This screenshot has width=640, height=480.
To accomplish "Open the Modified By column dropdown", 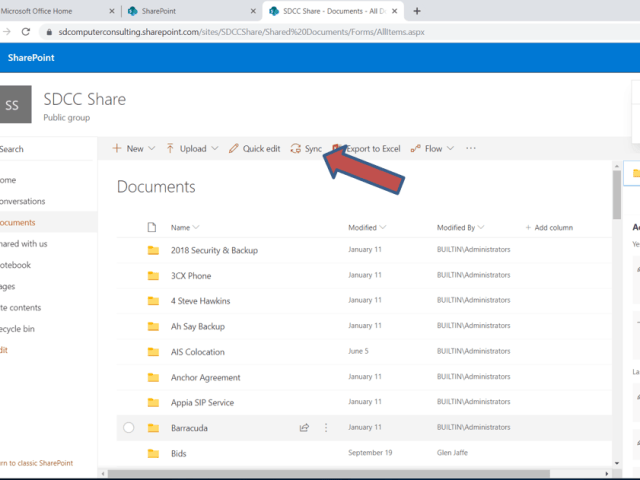I will (481, 227).
